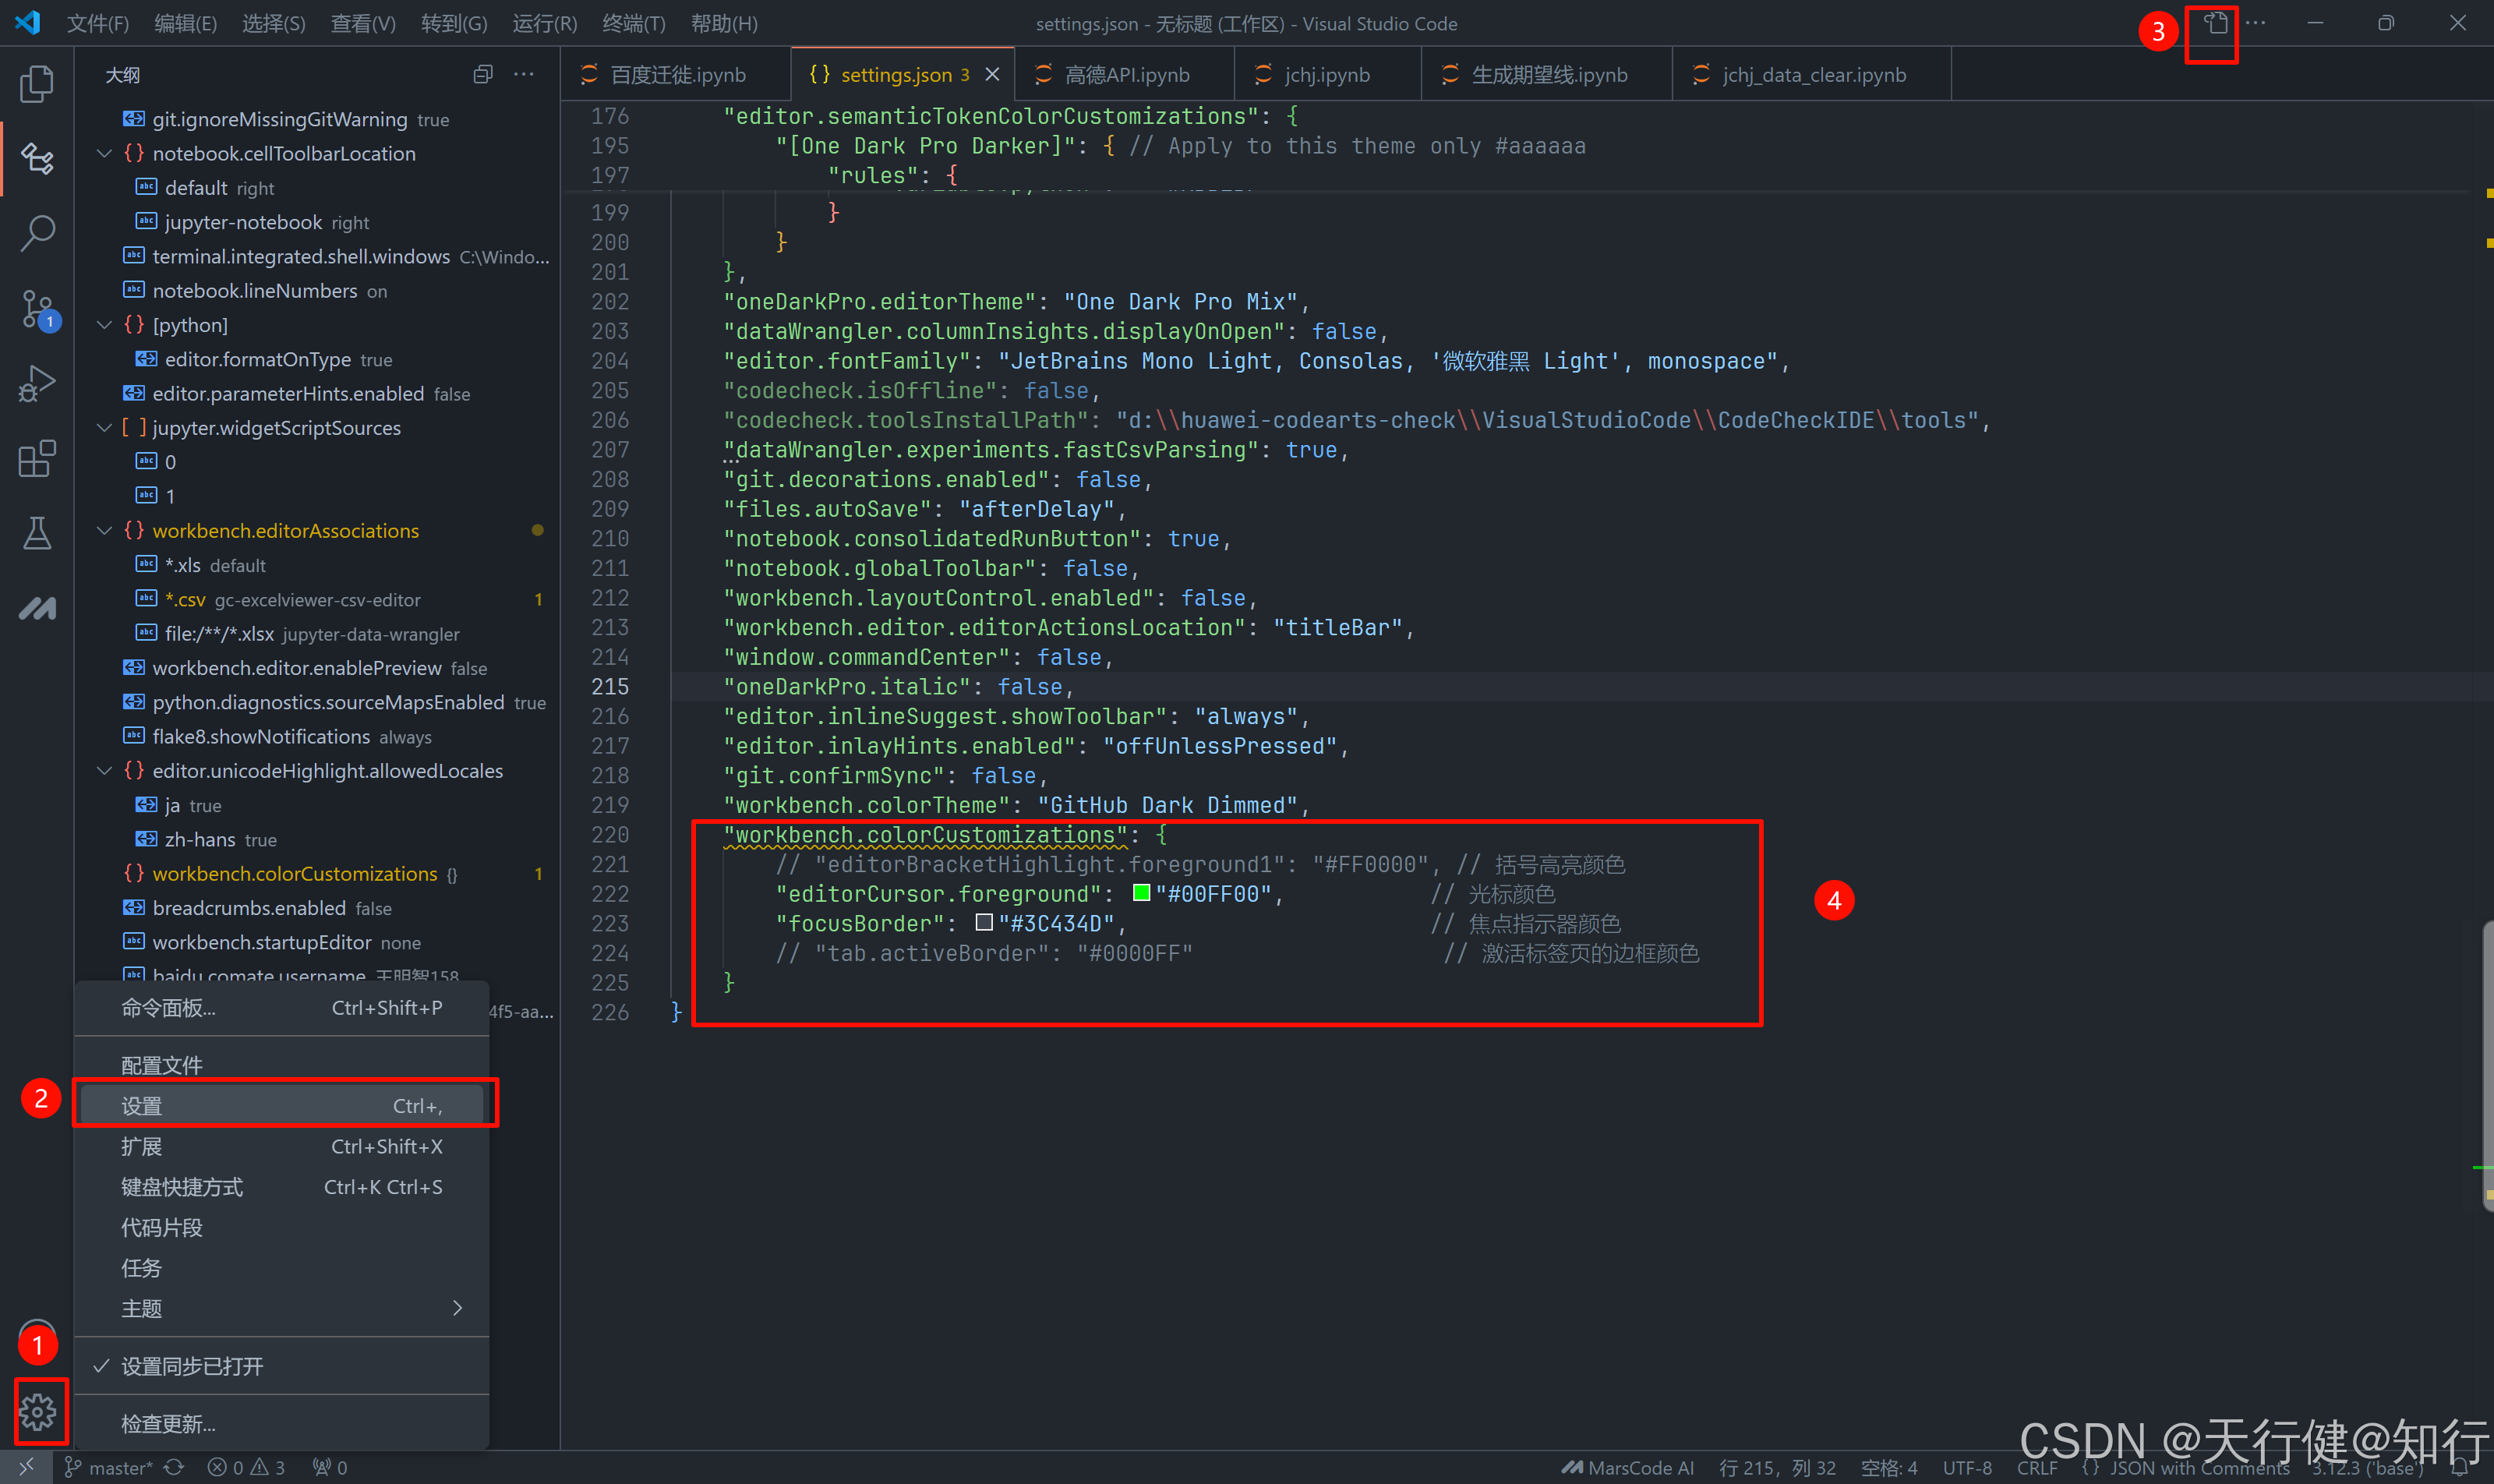Screen dimensions: 2494x1484
Task: Click the Manage gear icon
Action: [x=38, y=1411]
